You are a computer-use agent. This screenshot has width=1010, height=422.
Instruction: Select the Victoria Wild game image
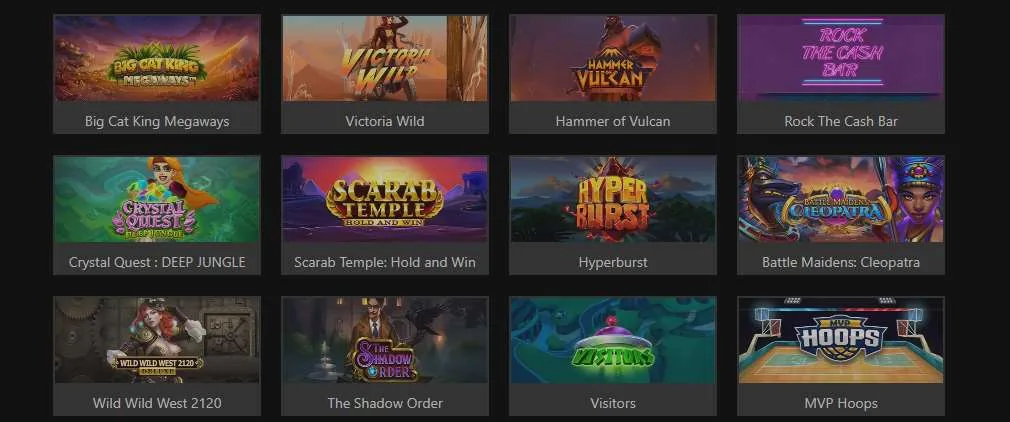coord(385,58)
